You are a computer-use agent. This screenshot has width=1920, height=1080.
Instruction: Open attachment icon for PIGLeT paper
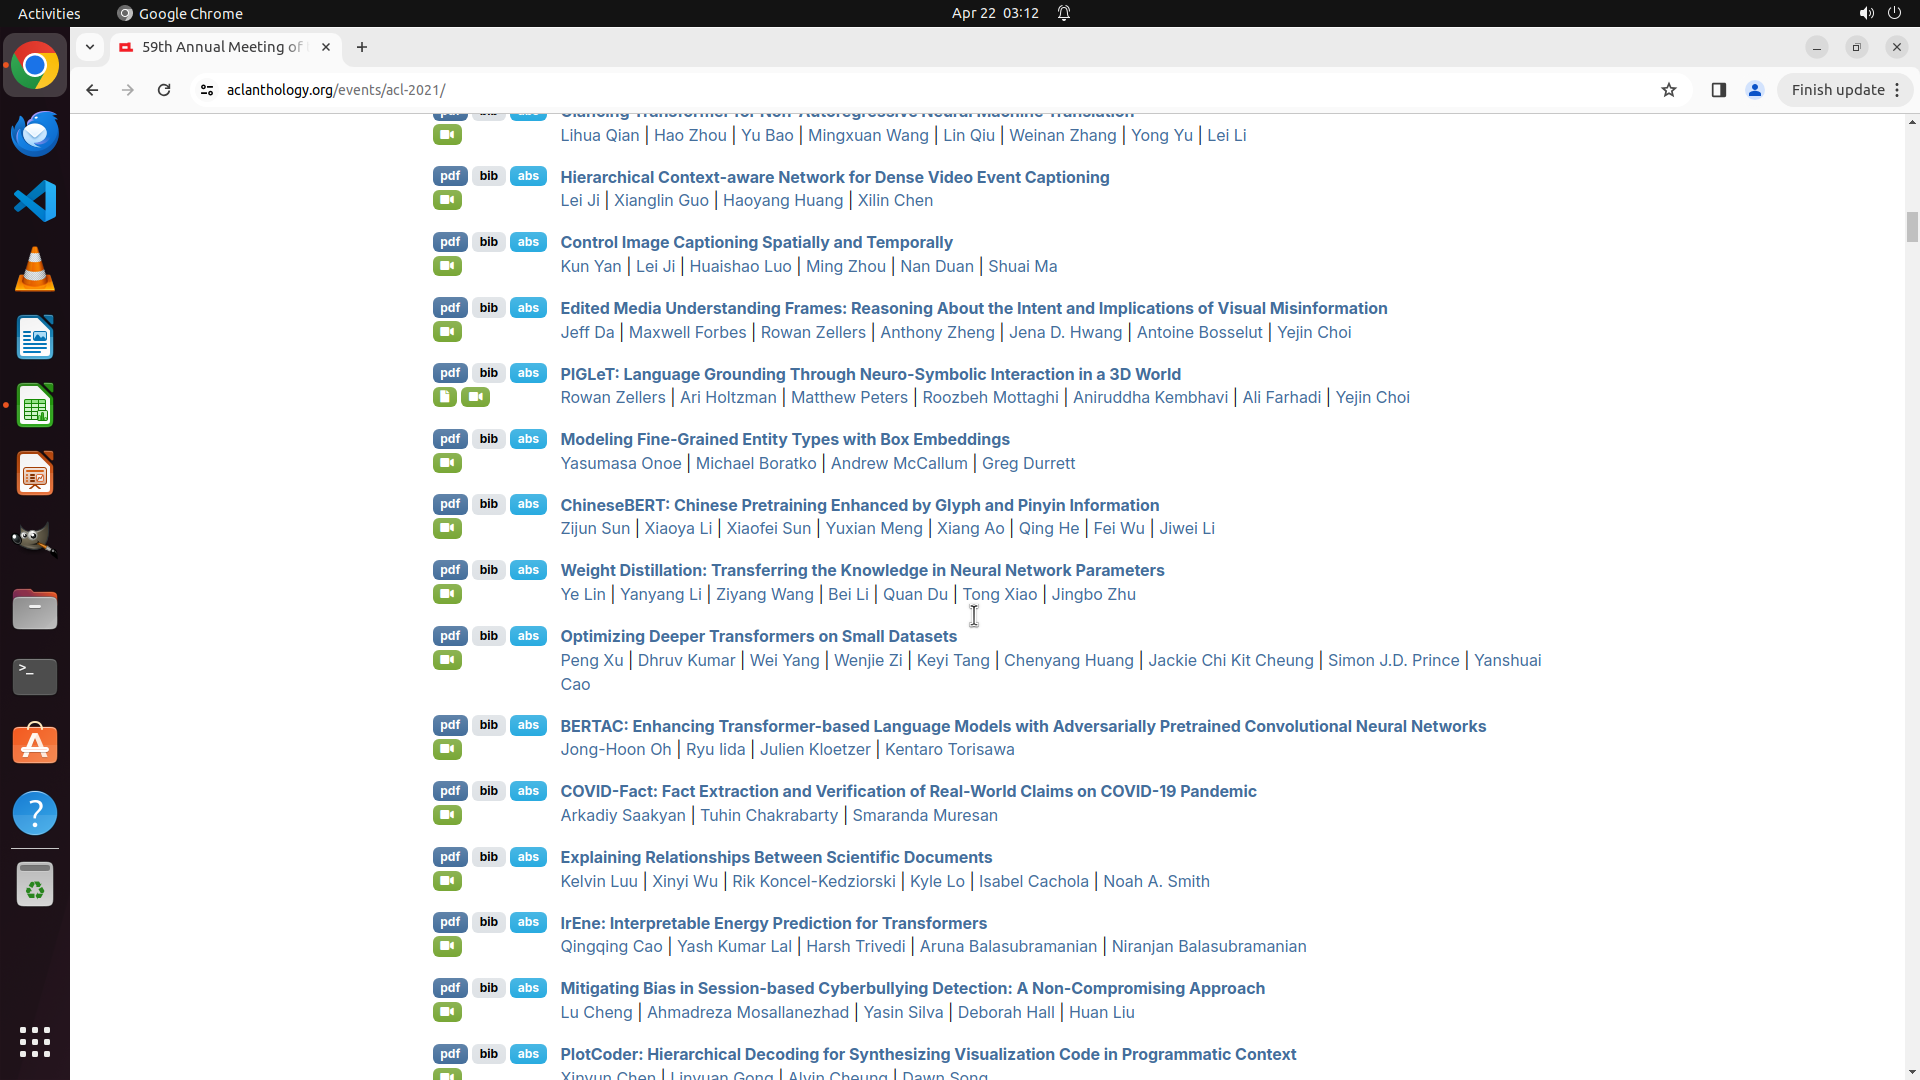point(444,397)
